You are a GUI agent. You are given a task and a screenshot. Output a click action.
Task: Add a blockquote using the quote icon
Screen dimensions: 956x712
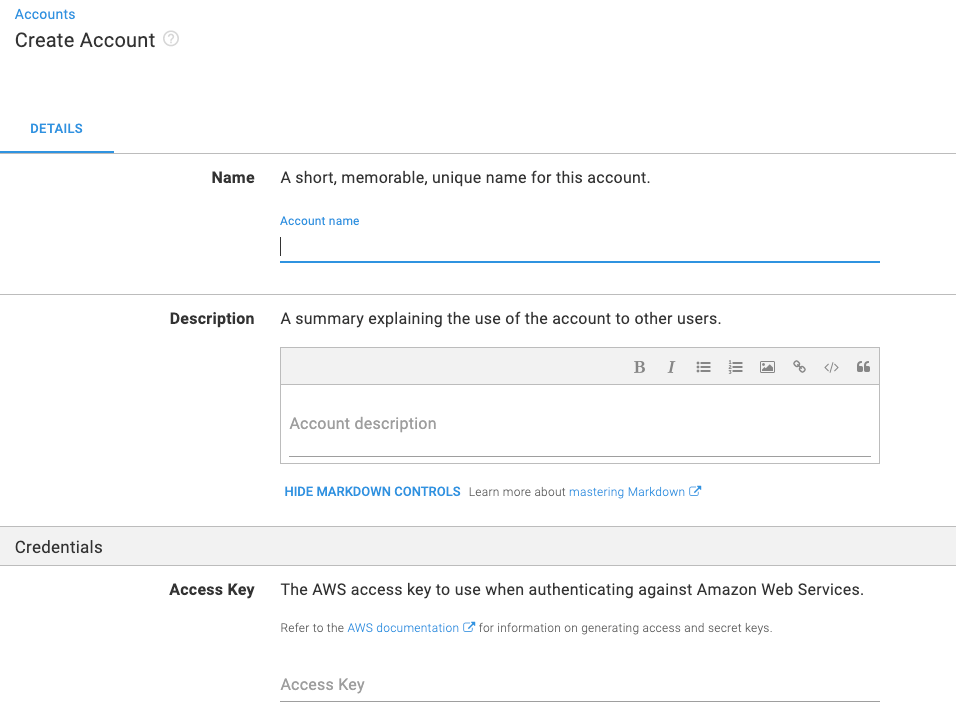(x=863, y=367)
